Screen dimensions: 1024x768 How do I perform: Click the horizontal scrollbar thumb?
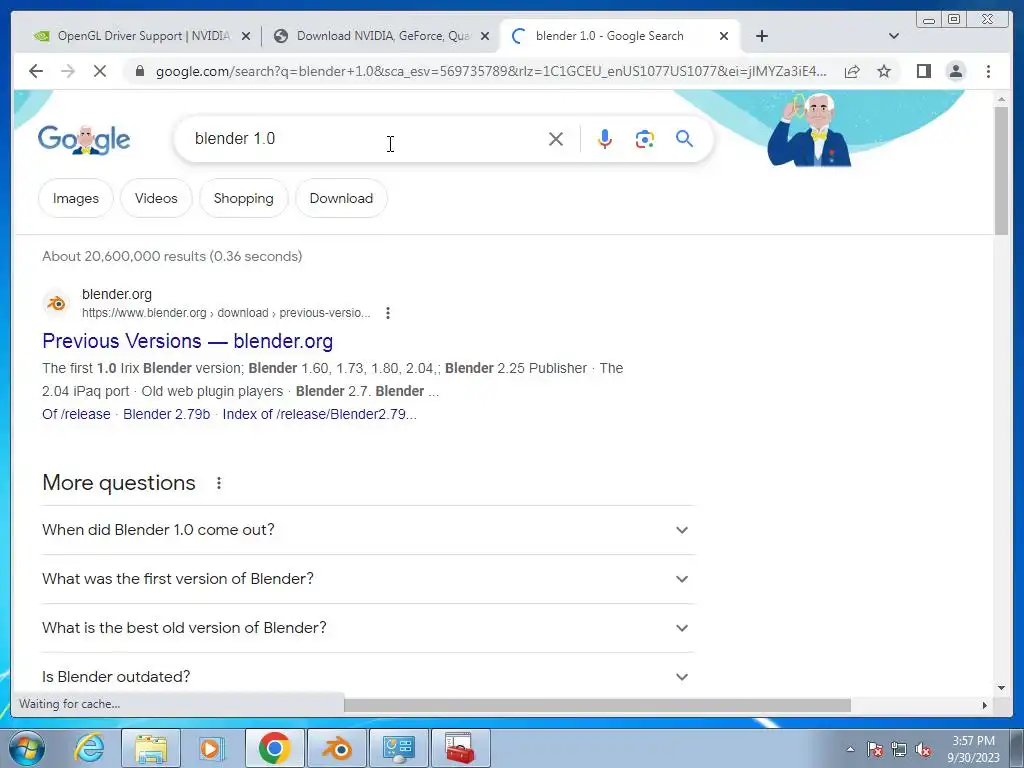pyautogui.click(x=597, y=705)
